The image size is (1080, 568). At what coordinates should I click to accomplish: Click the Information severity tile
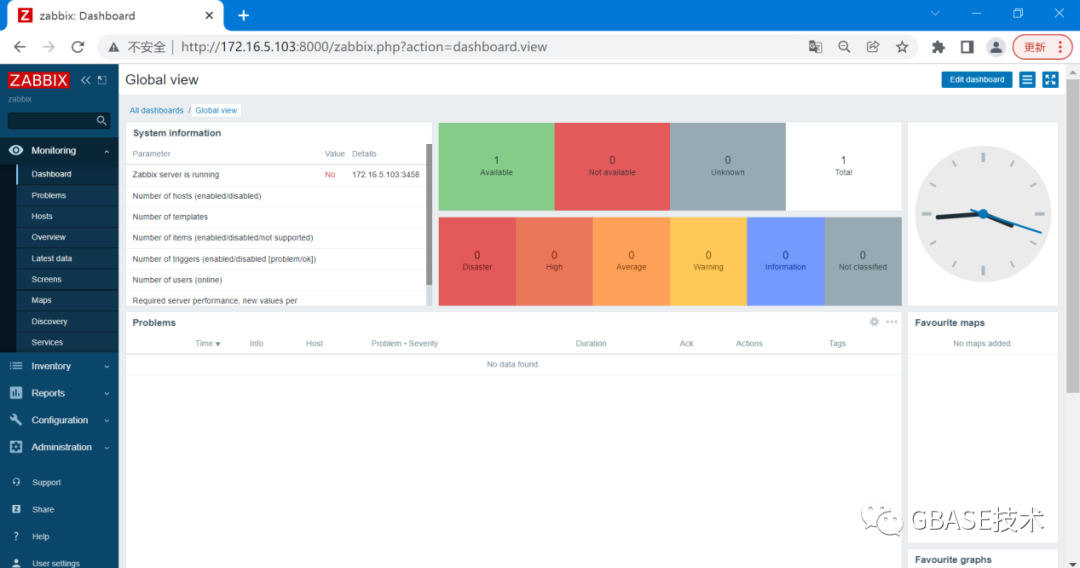tap(785, 261)
